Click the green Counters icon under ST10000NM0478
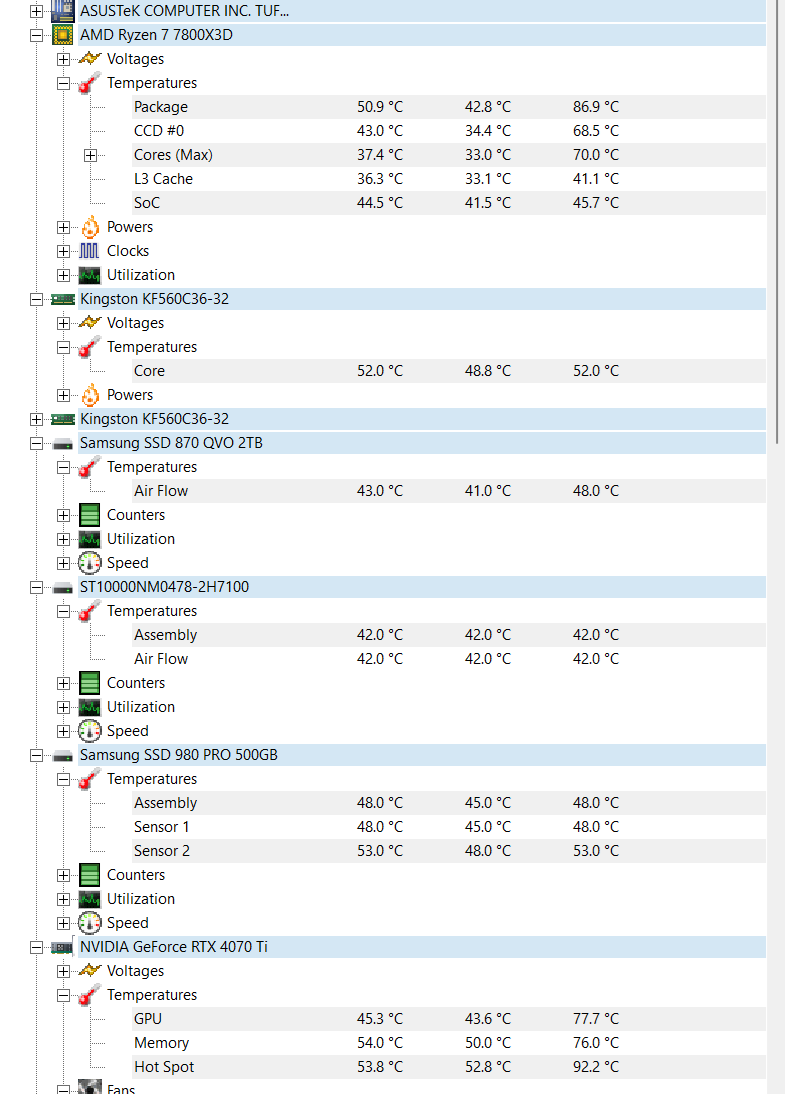This screenshot has width=785, height=1094. pyautogui.click(x=89, y=683)
